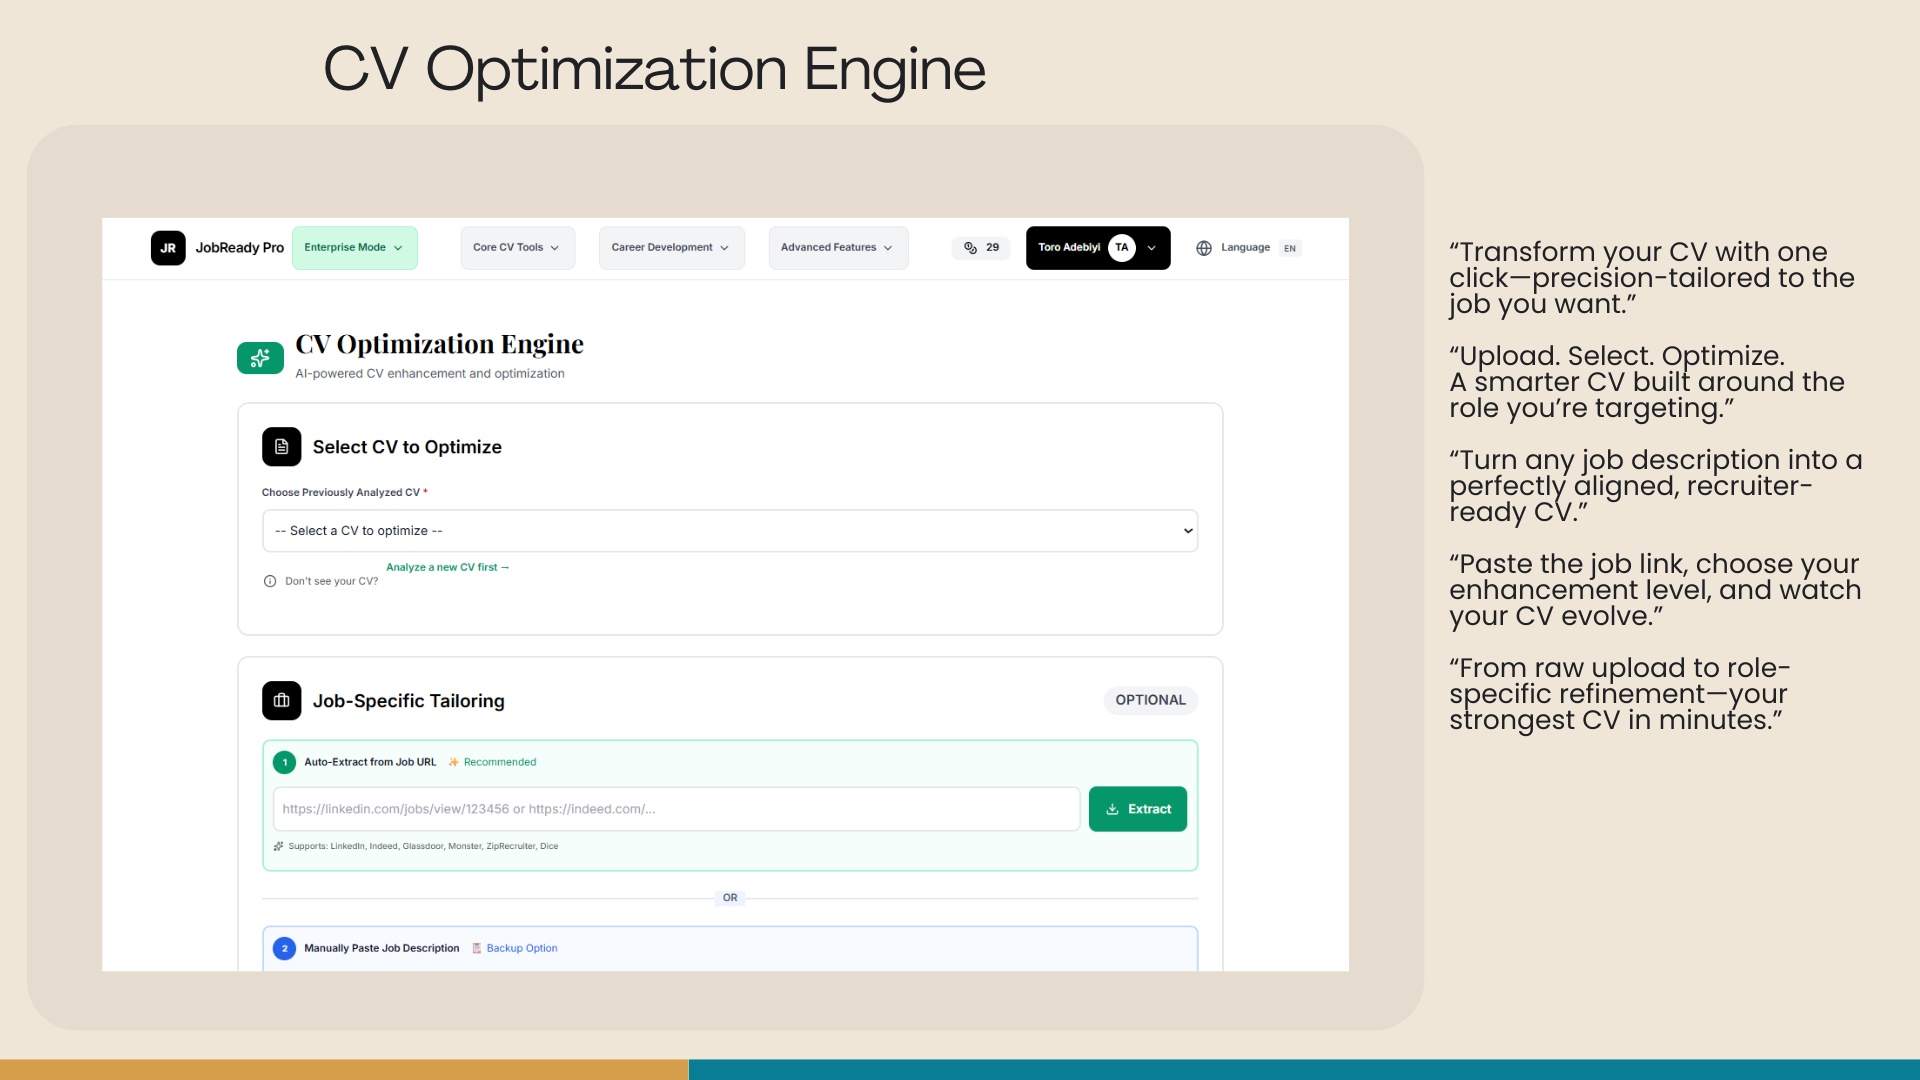1920x1080 pixels.
Task: Click the document icon beside Select CV to Optimize
Action: (281, 447)
